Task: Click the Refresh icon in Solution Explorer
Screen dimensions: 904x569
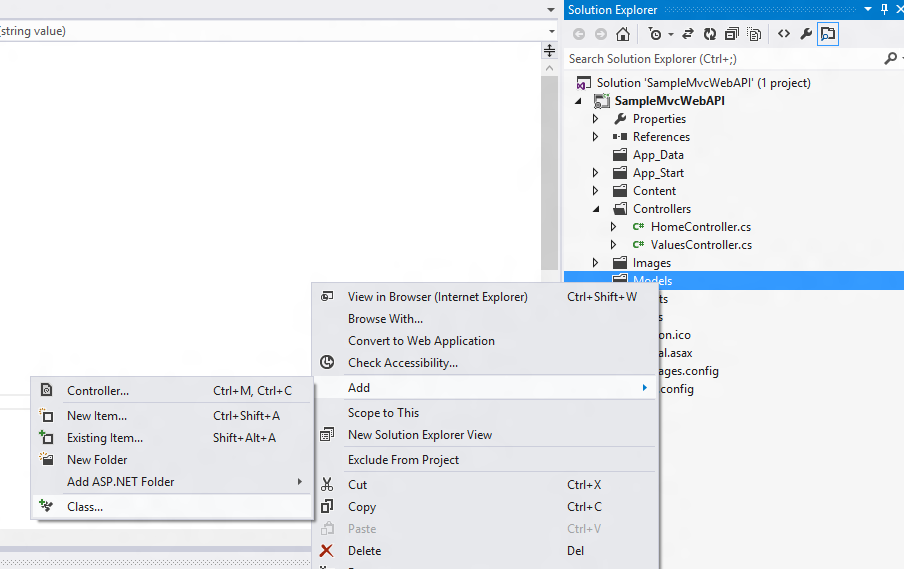Action: tap(710, 34)
